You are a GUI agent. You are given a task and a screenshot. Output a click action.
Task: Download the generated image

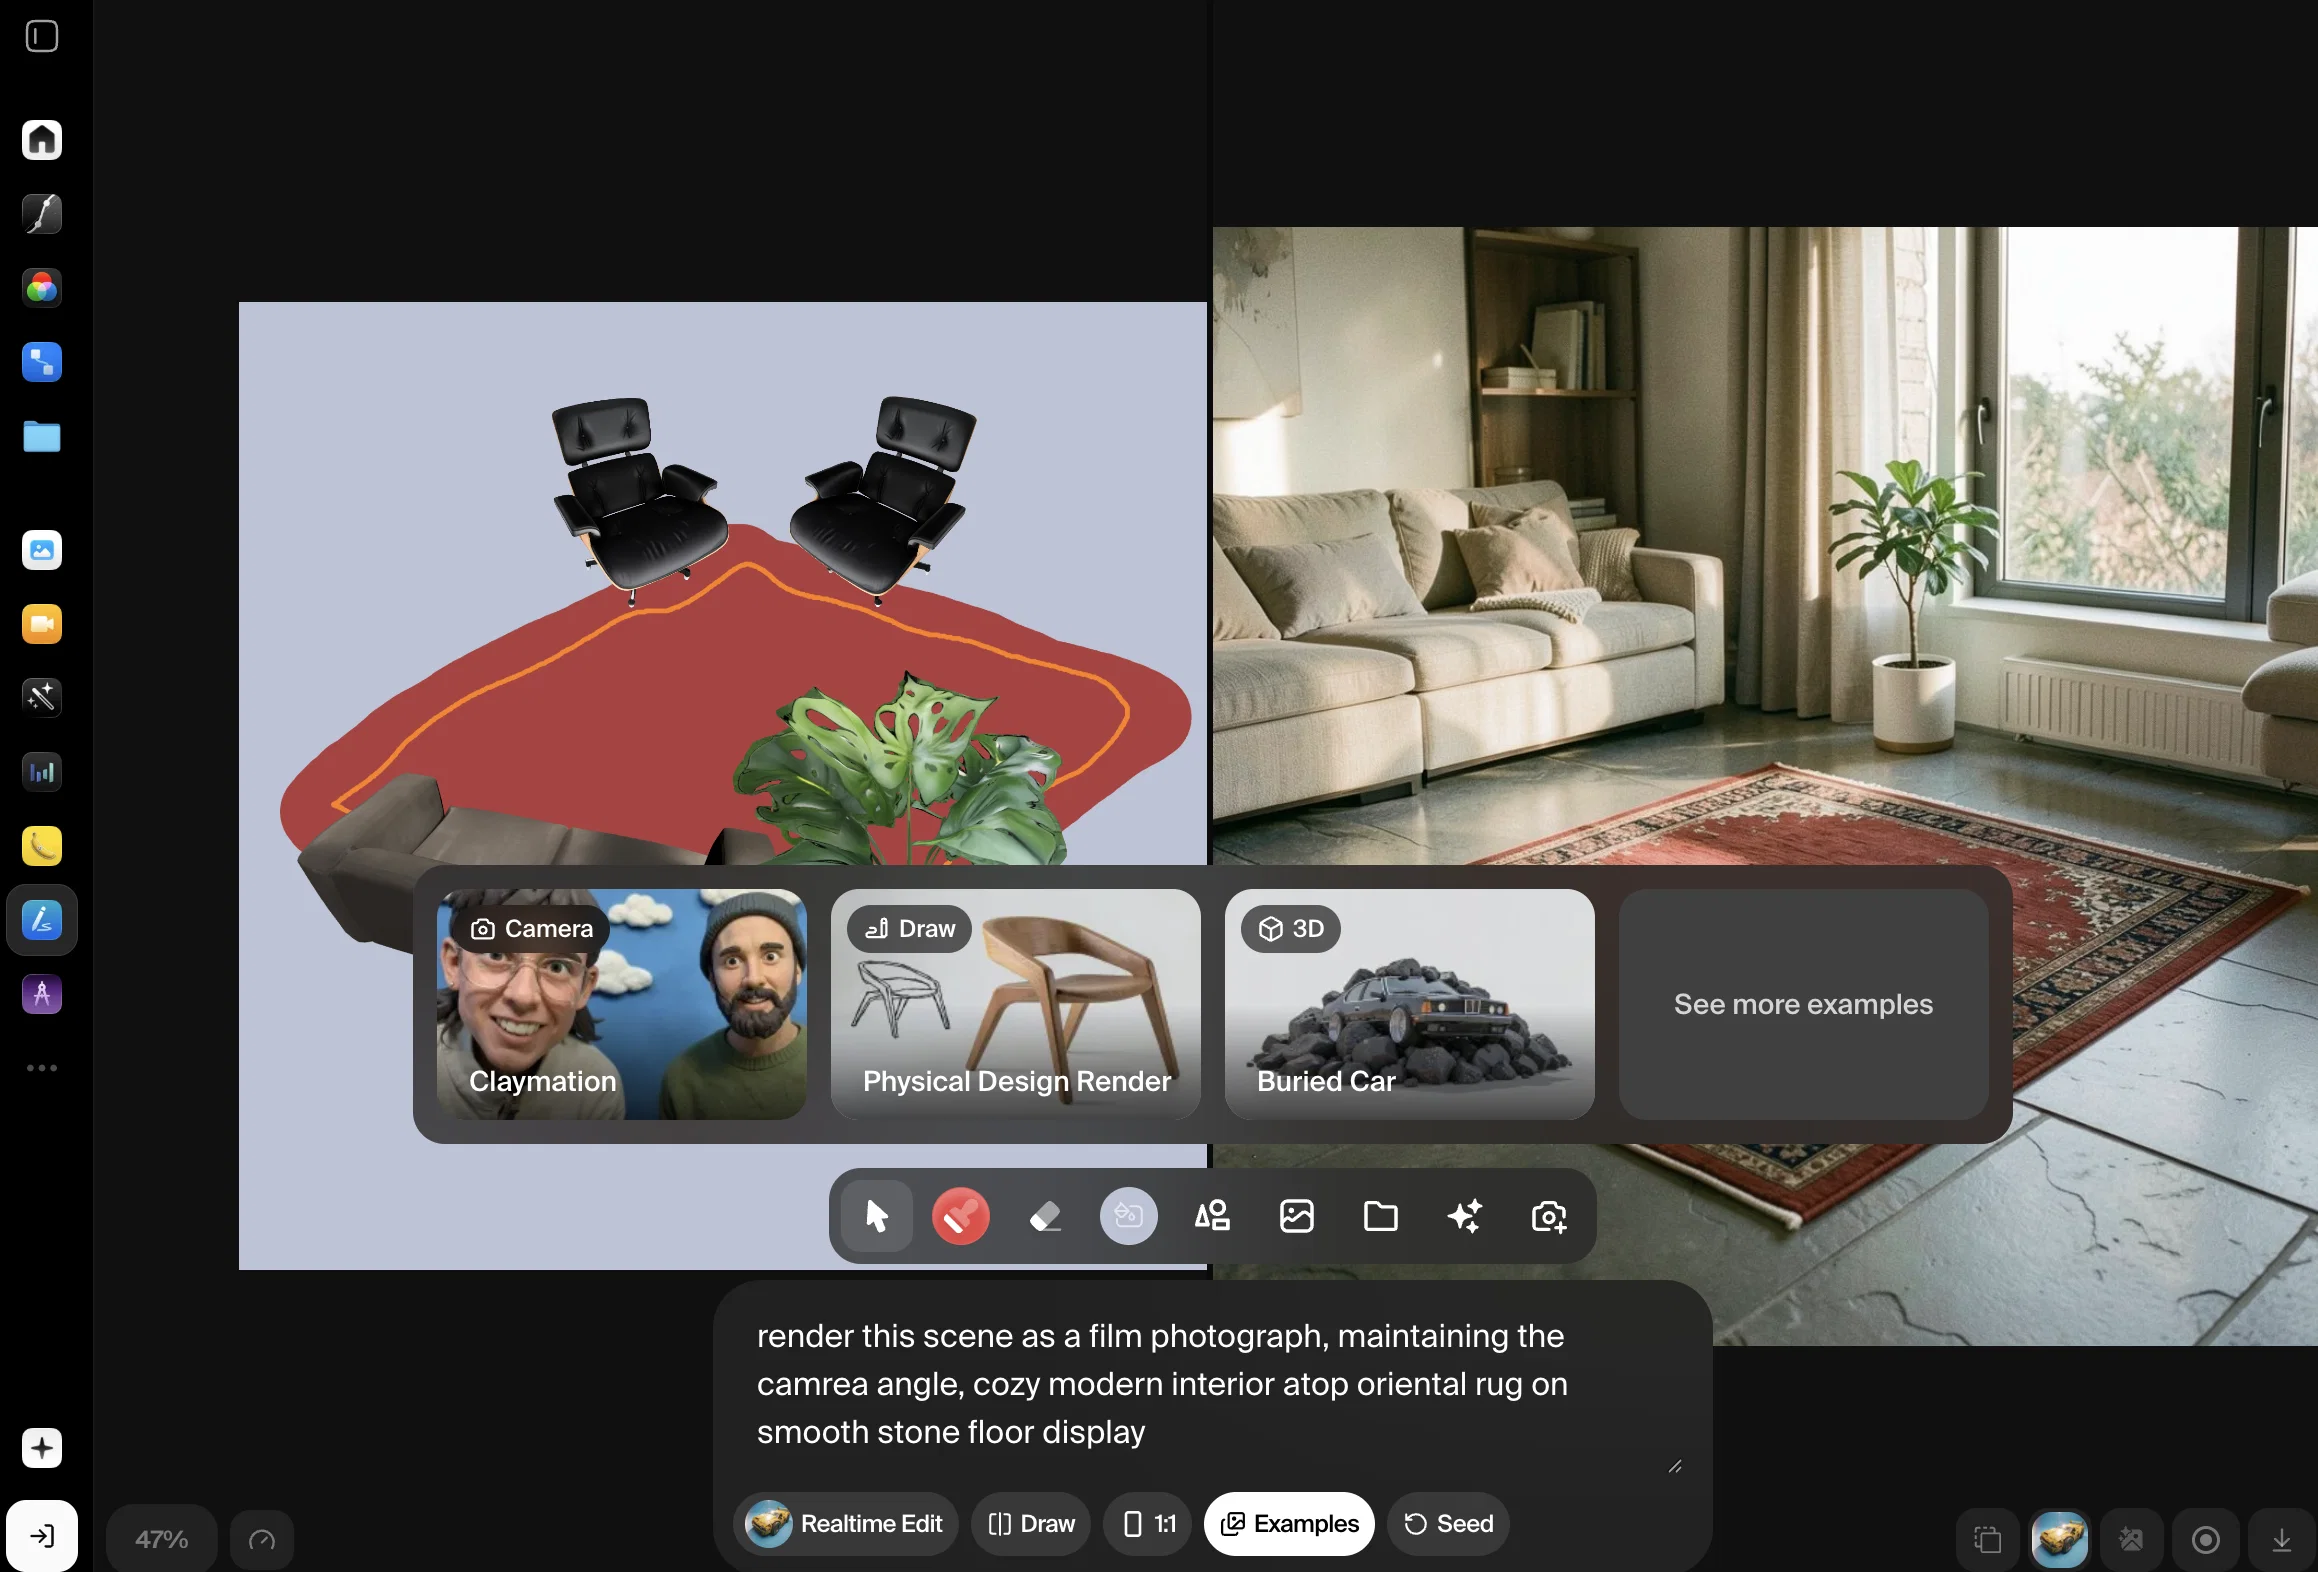2282,1540
